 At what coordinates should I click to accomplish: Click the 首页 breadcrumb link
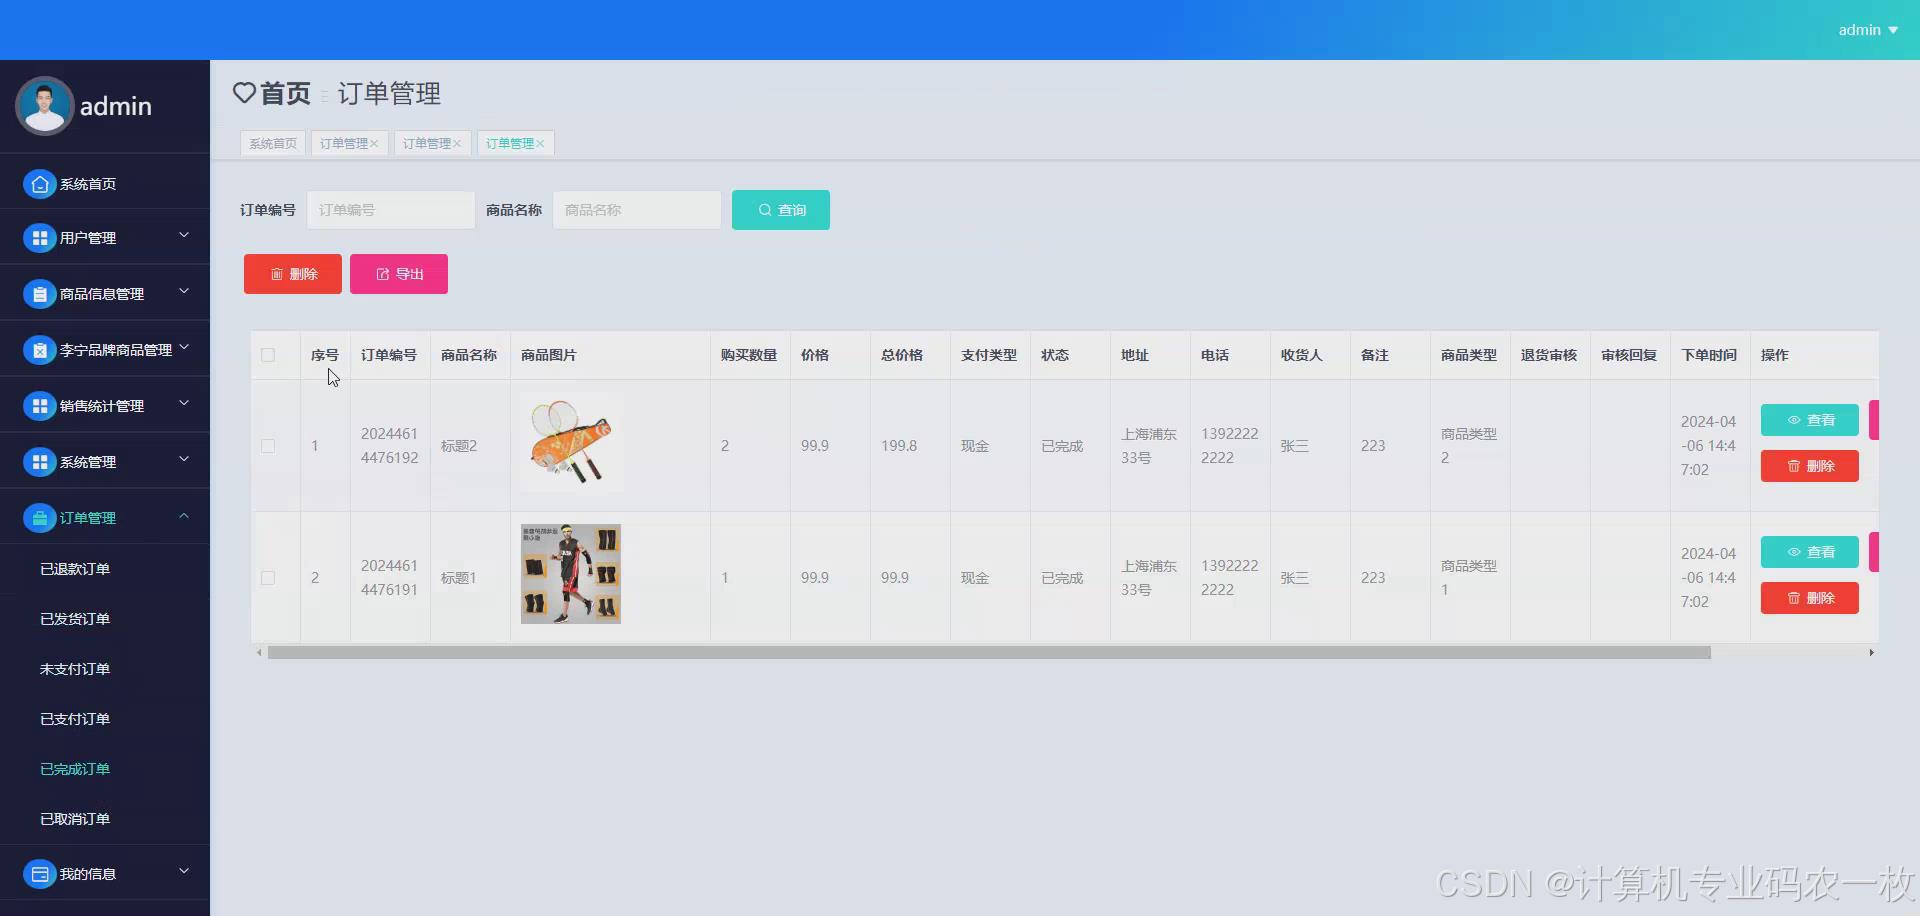click(x=285, y=93)
